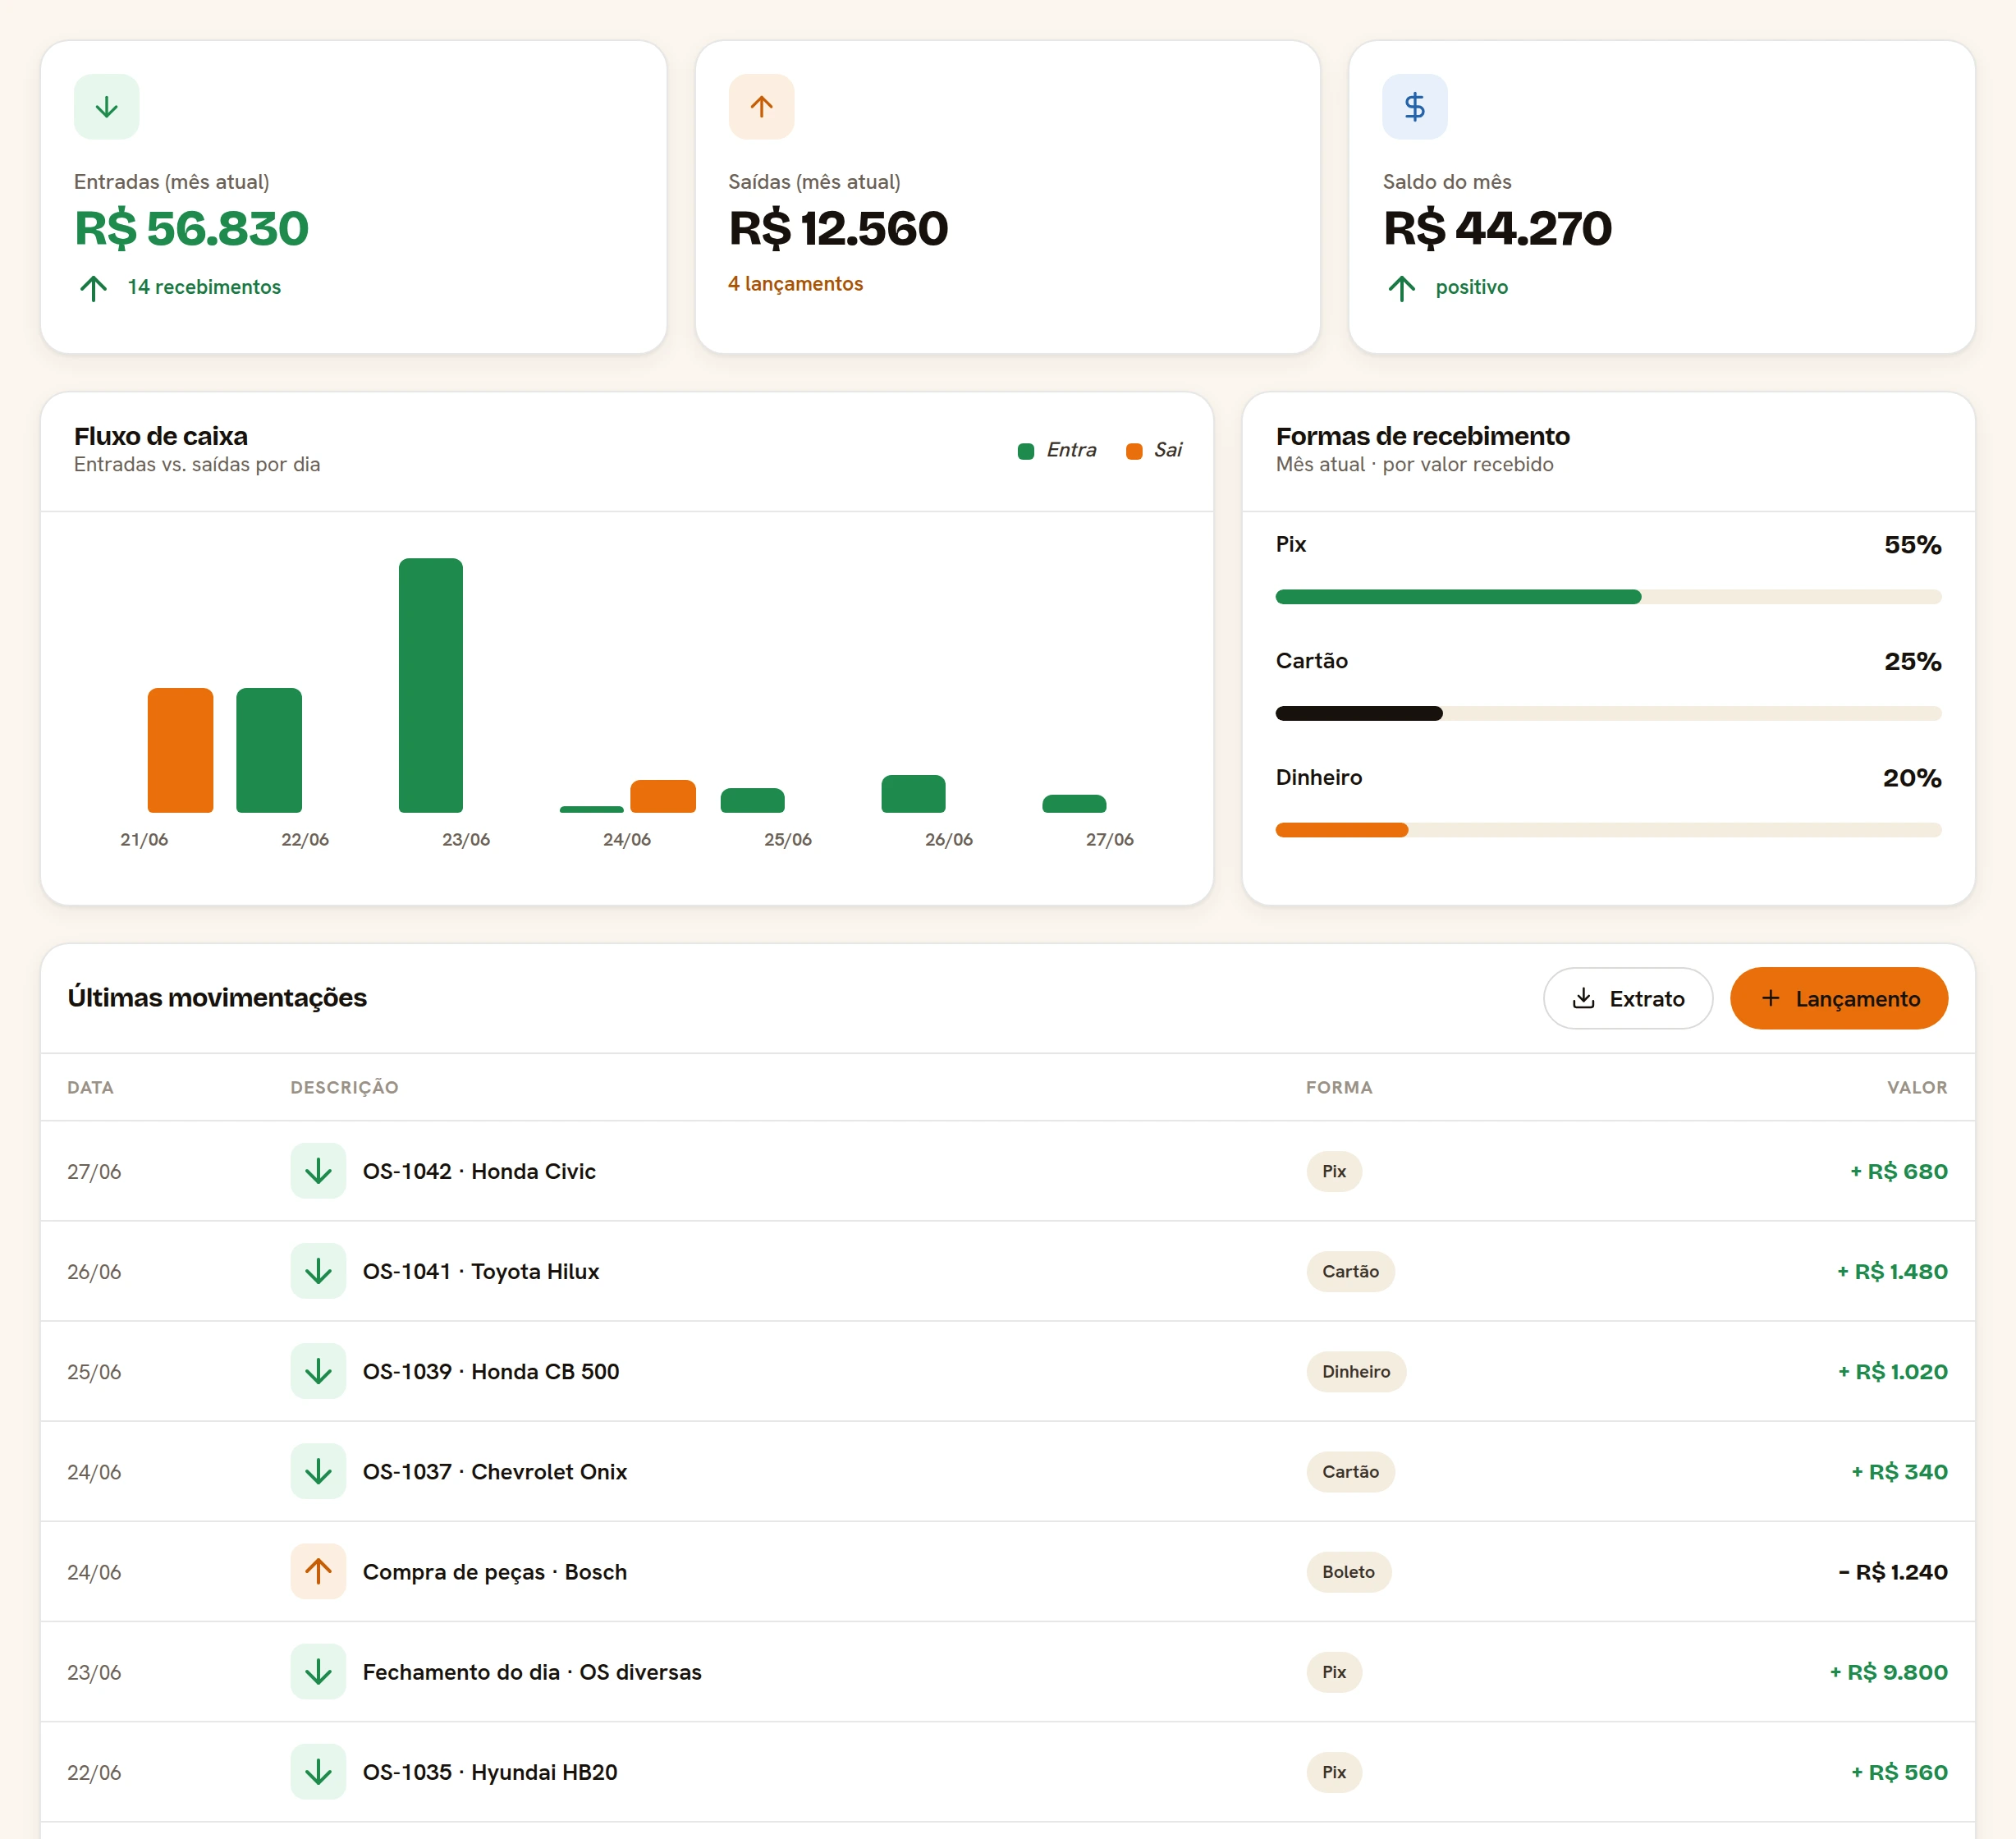2016x1839 pixels.
Task: Click the 4 lançamentos label
Action: pos(795,284)
